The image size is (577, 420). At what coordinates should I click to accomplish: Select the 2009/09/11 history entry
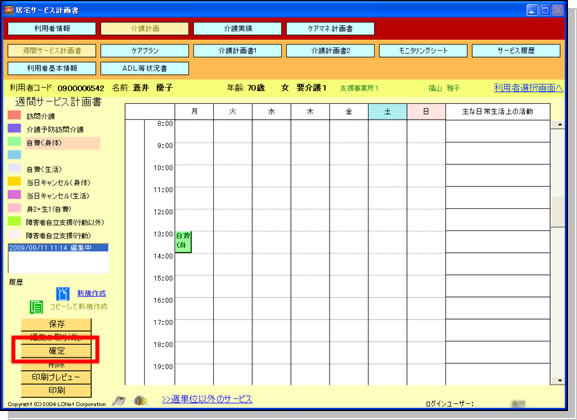point(58,248)
